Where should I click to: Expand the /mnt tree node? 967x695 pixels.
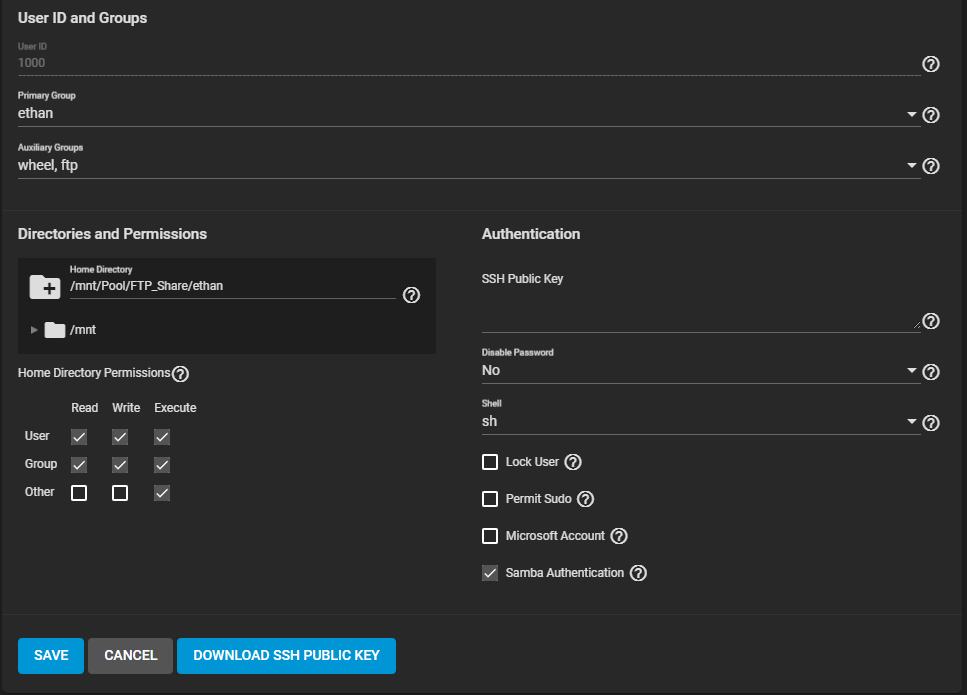point(34,330)
